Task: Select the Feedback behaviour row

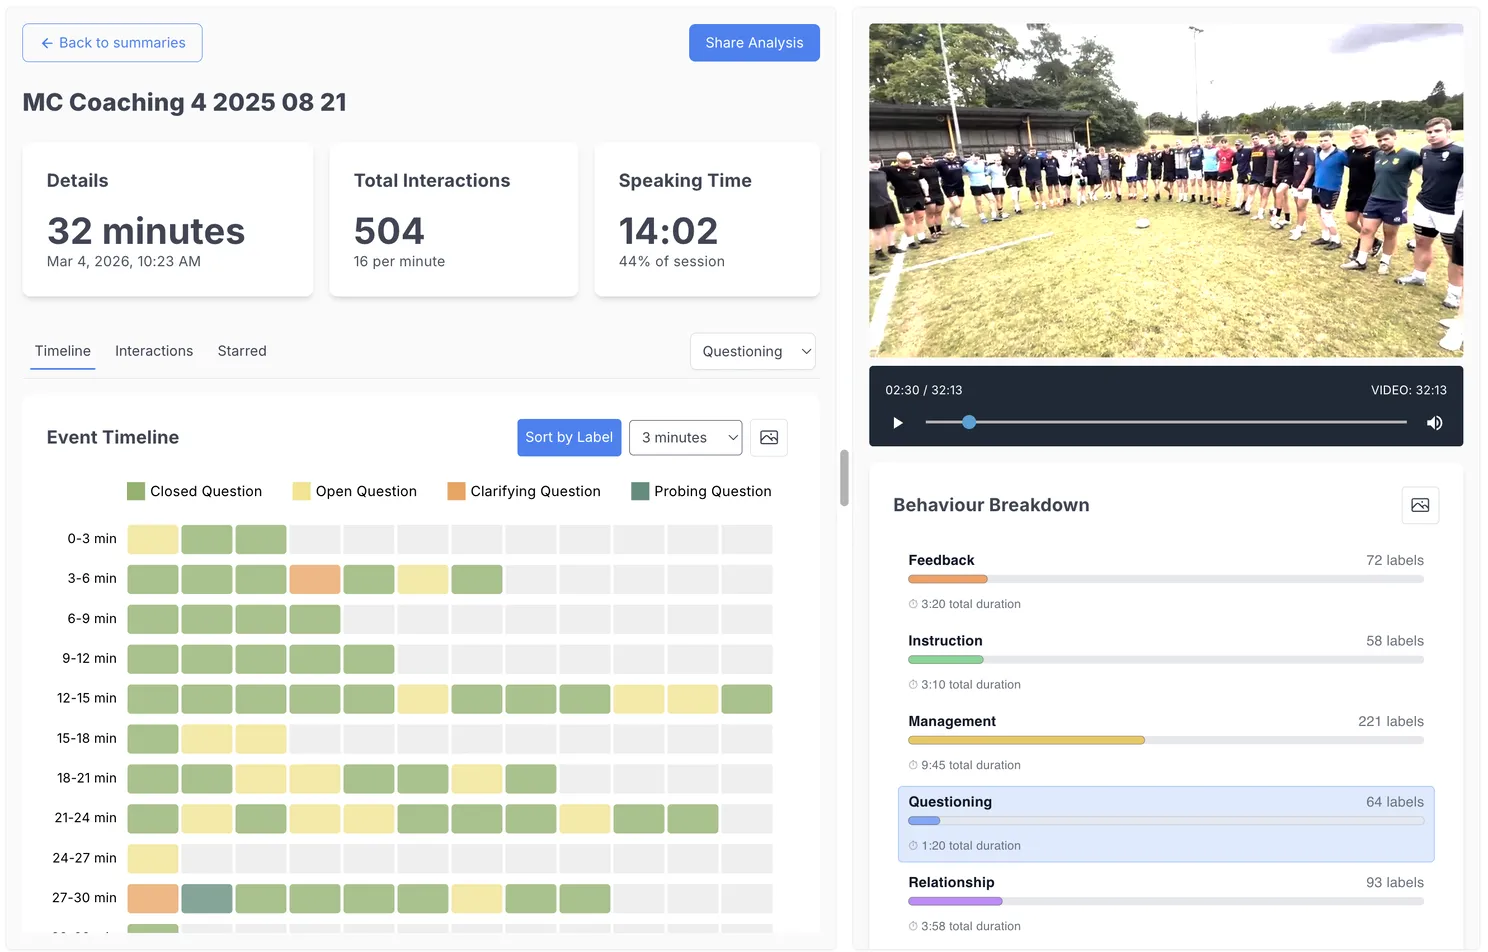Action: pos(1166,581)
